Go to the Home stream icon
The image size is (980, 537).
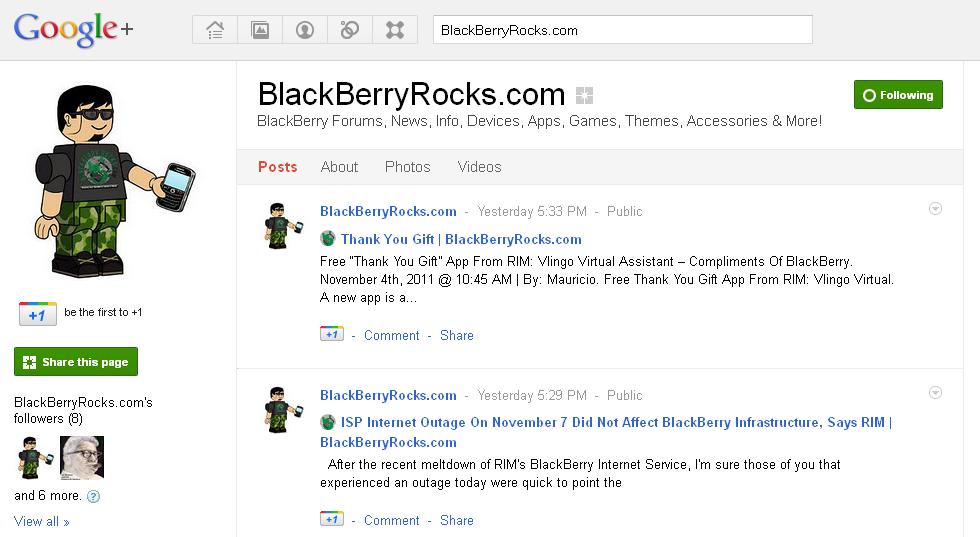(x=215, y=29)
